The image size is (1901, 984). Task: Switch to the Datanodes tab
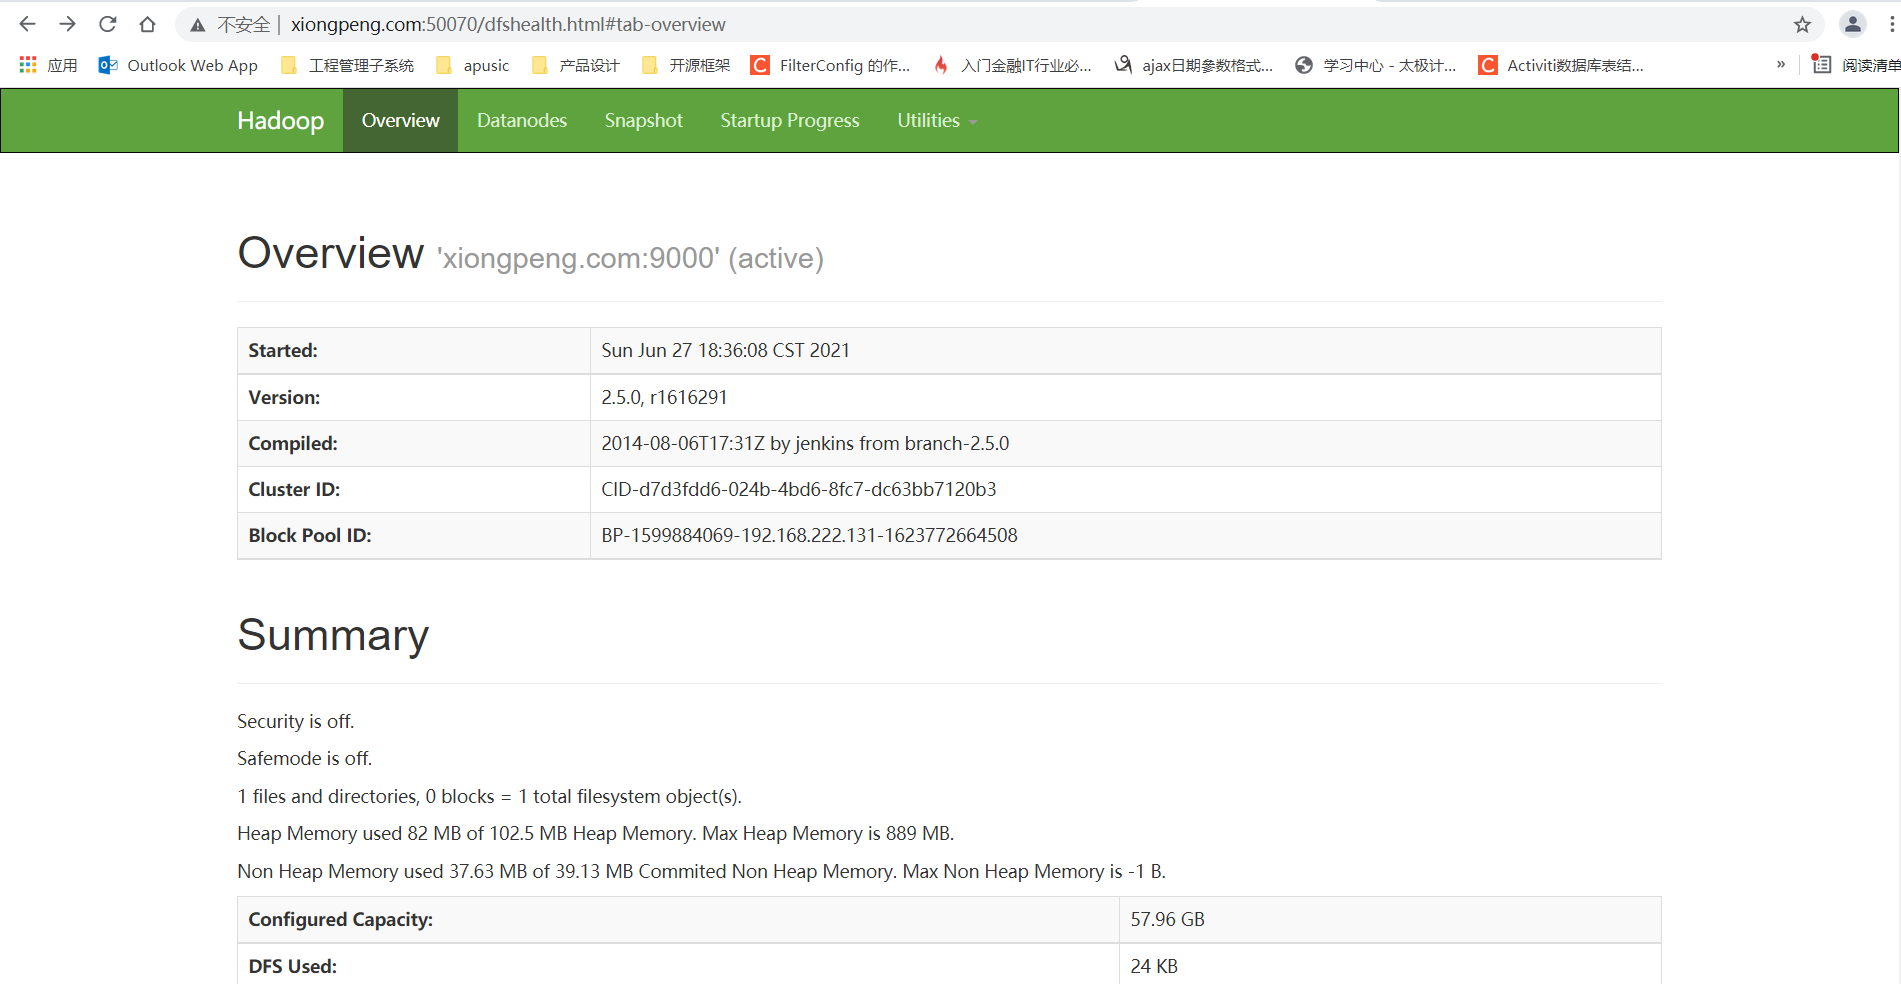(522, 120)
